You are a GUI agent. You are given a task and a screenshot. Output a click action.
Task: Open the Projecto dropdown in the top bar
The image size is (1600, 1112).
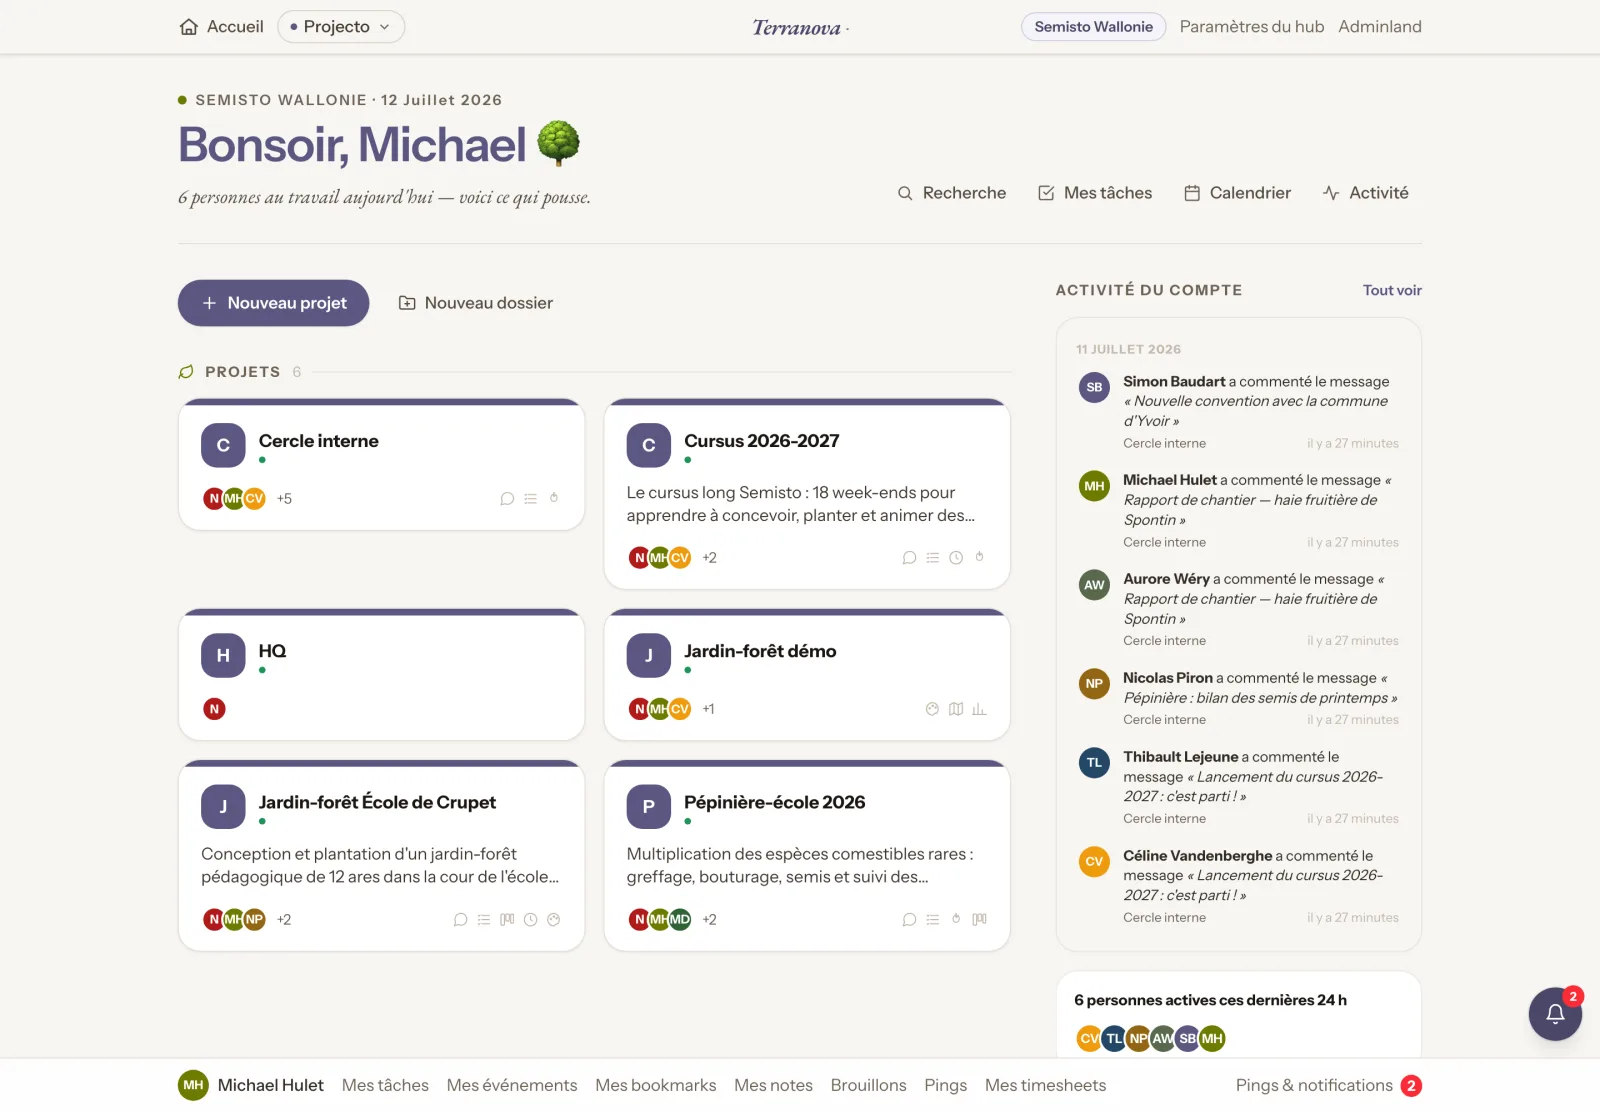click(341, 27)
